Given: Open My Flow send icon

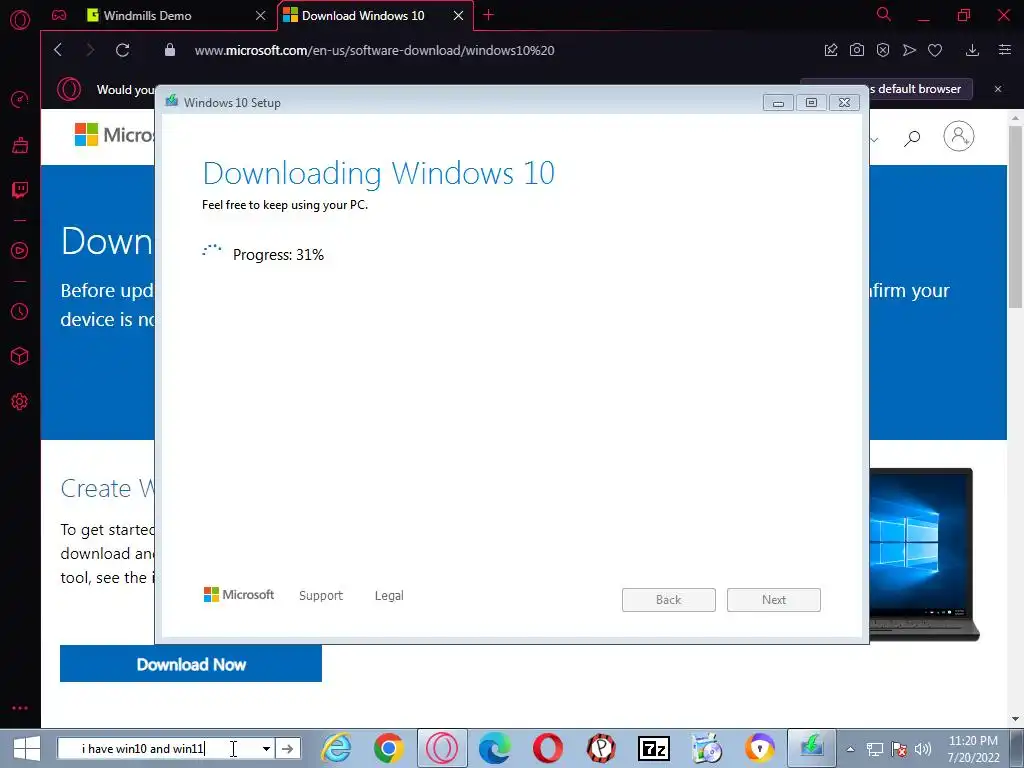Looking at the screenshot, I should click(909, 50).
